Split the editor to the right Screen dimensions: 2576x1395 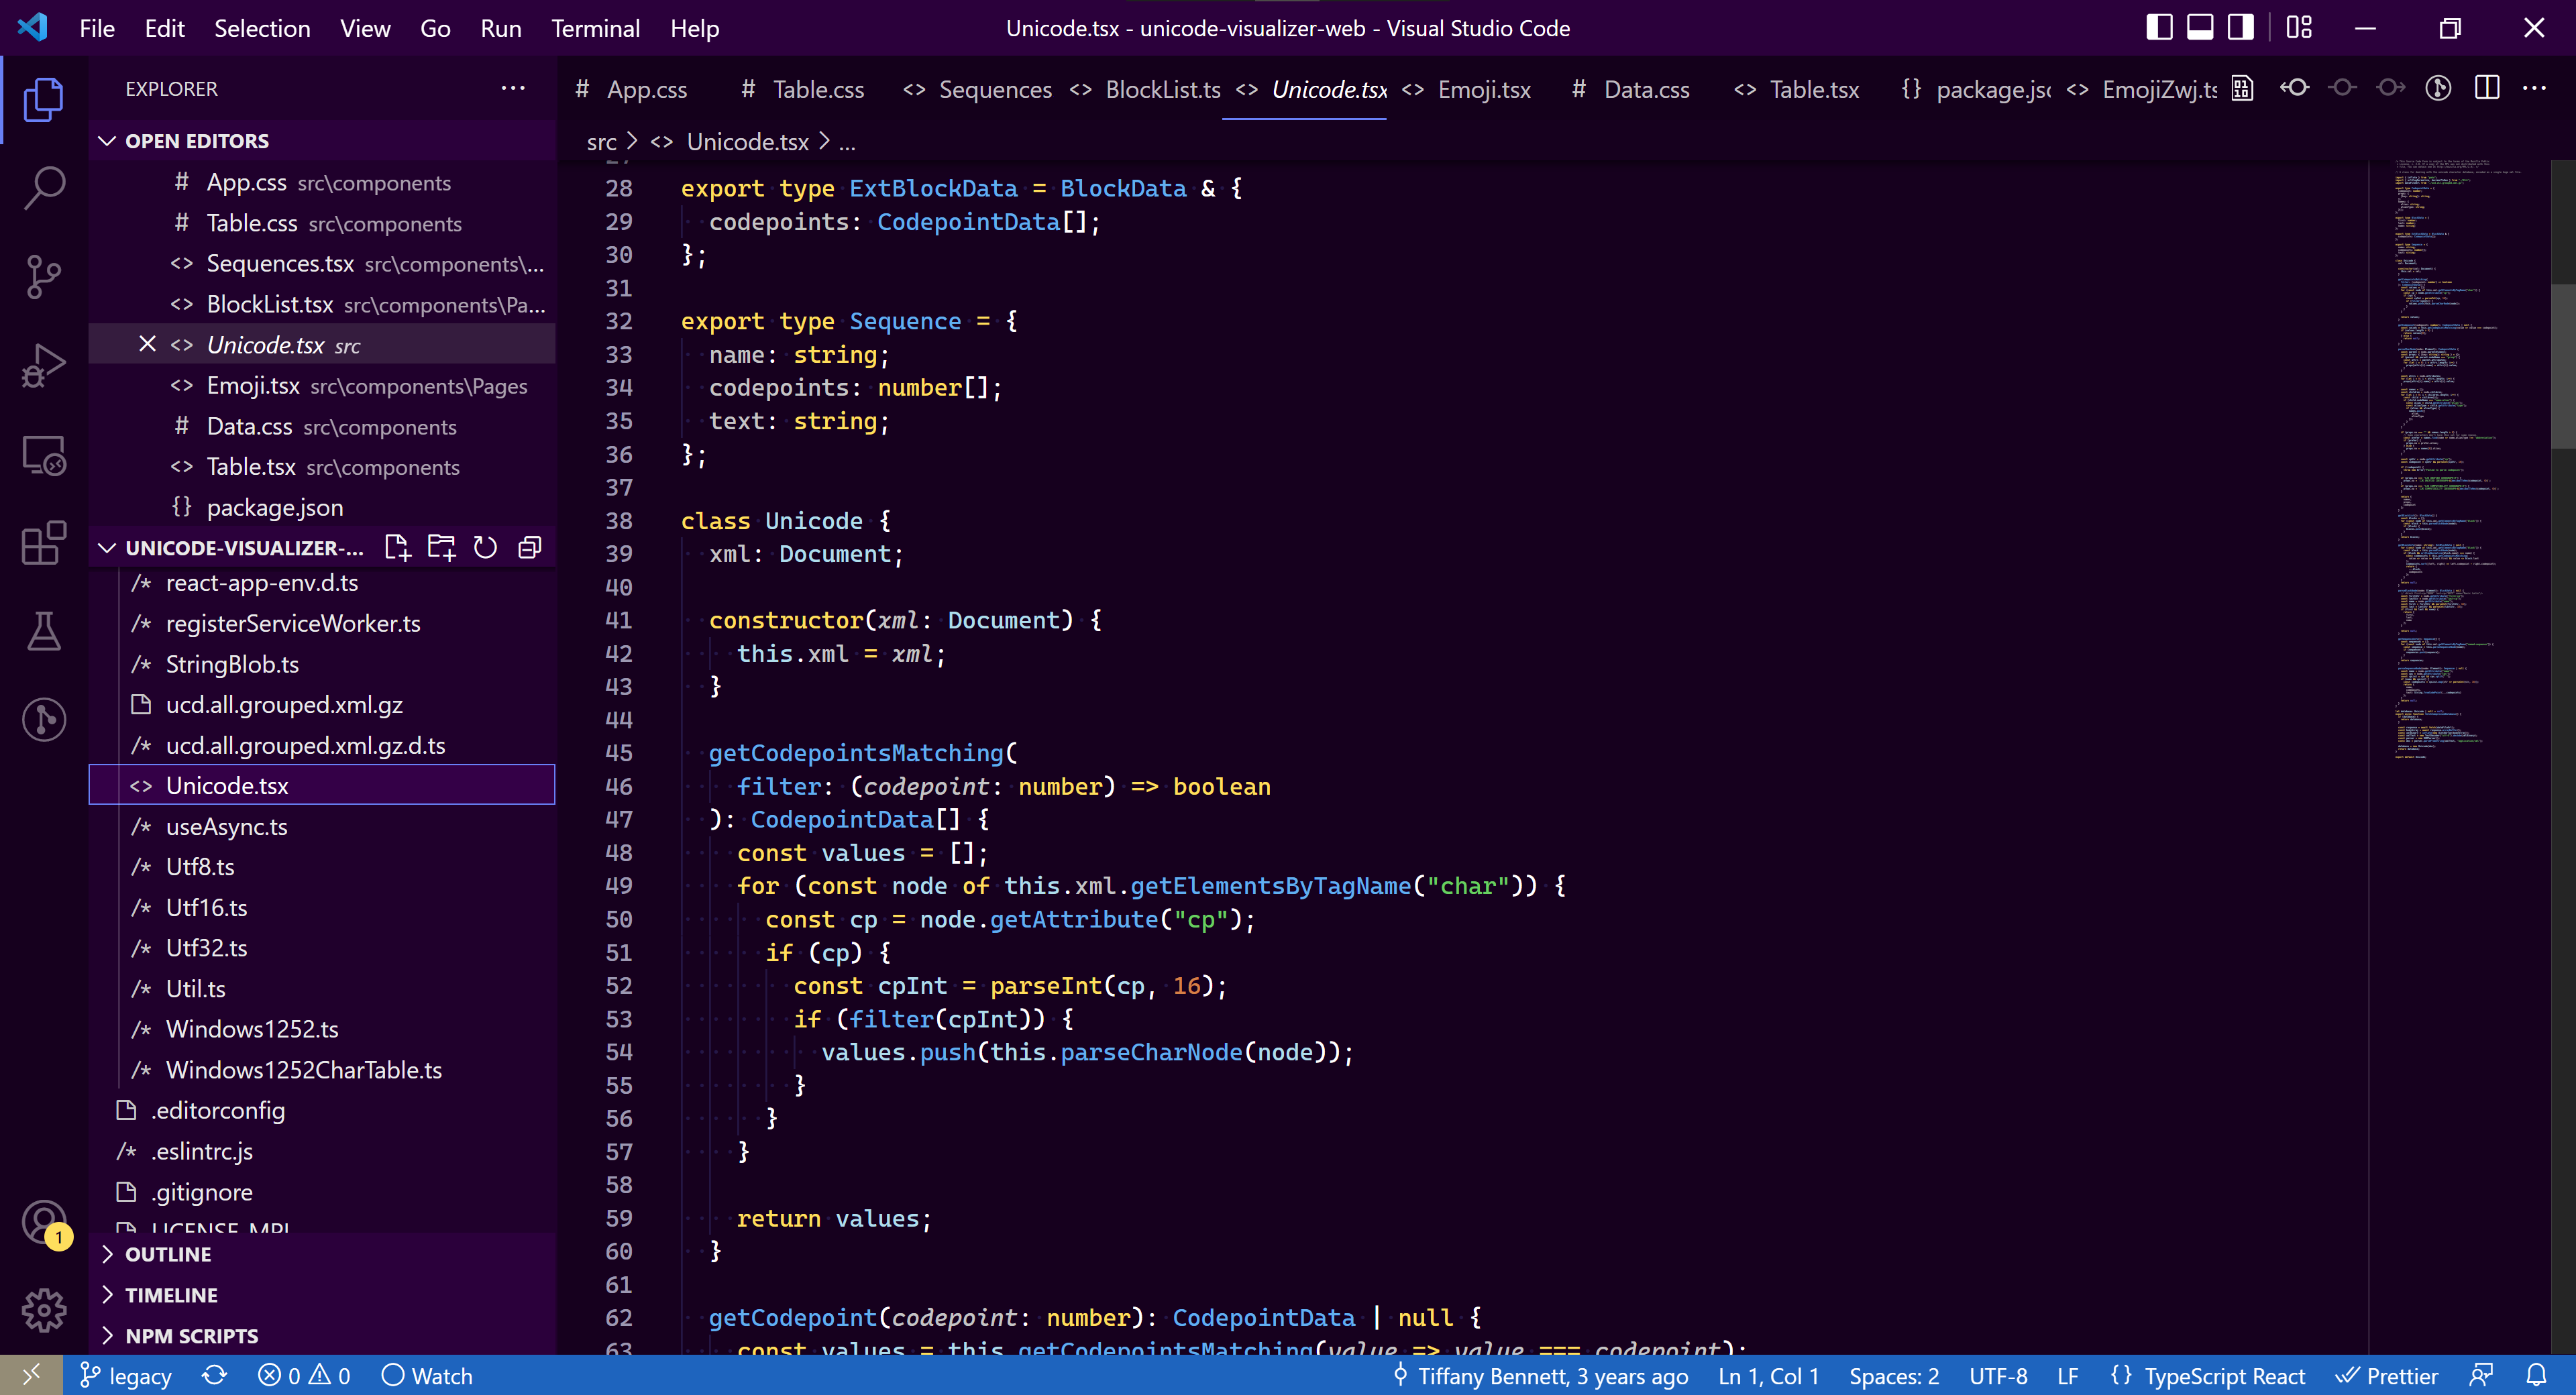point(2487,88)
